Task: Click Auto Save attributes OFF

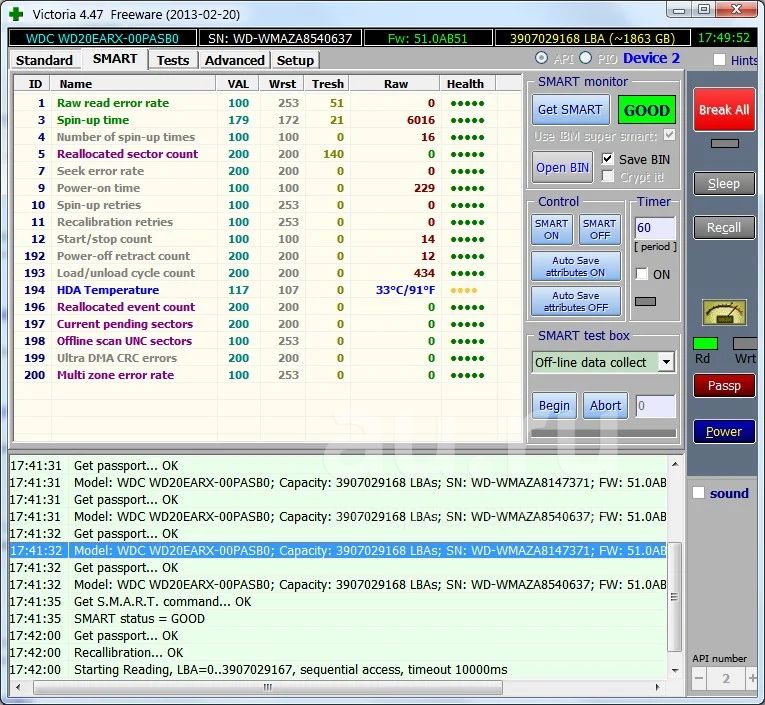Action: pos(576,302)
